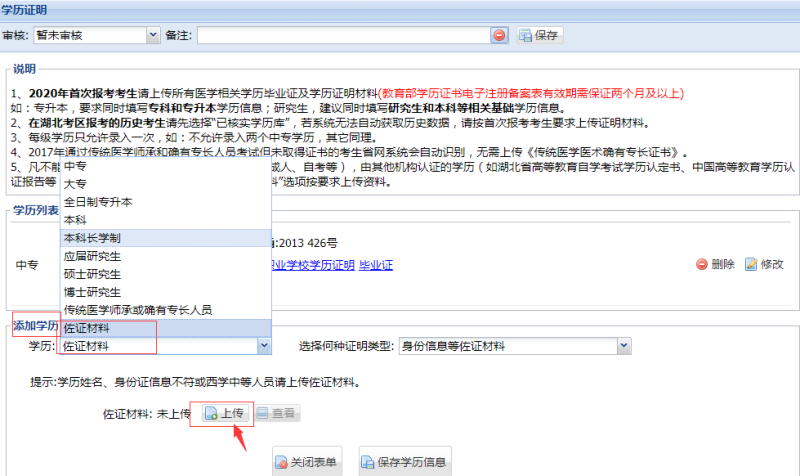The width and height of the screenshot is (800, 476).
Task: Click the 保存学历信息 save education button
Action: click(398, 463)
